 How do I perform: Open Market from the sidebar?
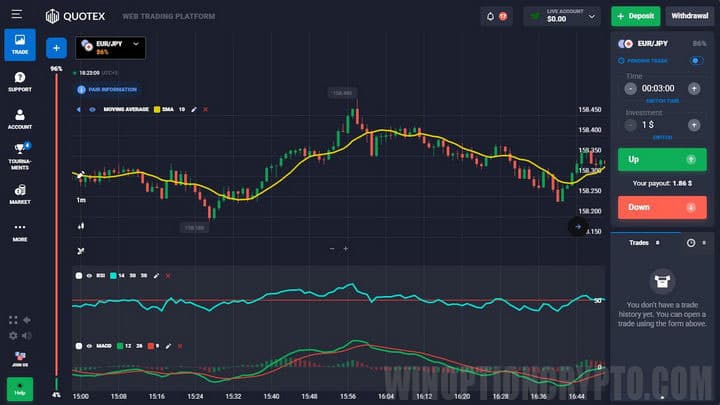pyautogui.click(x=20, y=194)
